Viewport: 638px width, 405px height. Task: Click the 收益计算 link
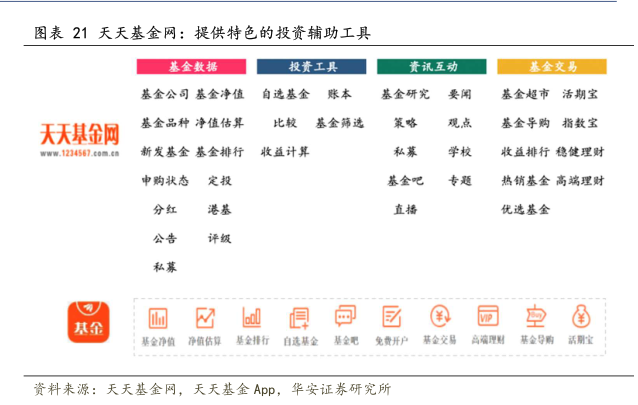click(285, 152)
